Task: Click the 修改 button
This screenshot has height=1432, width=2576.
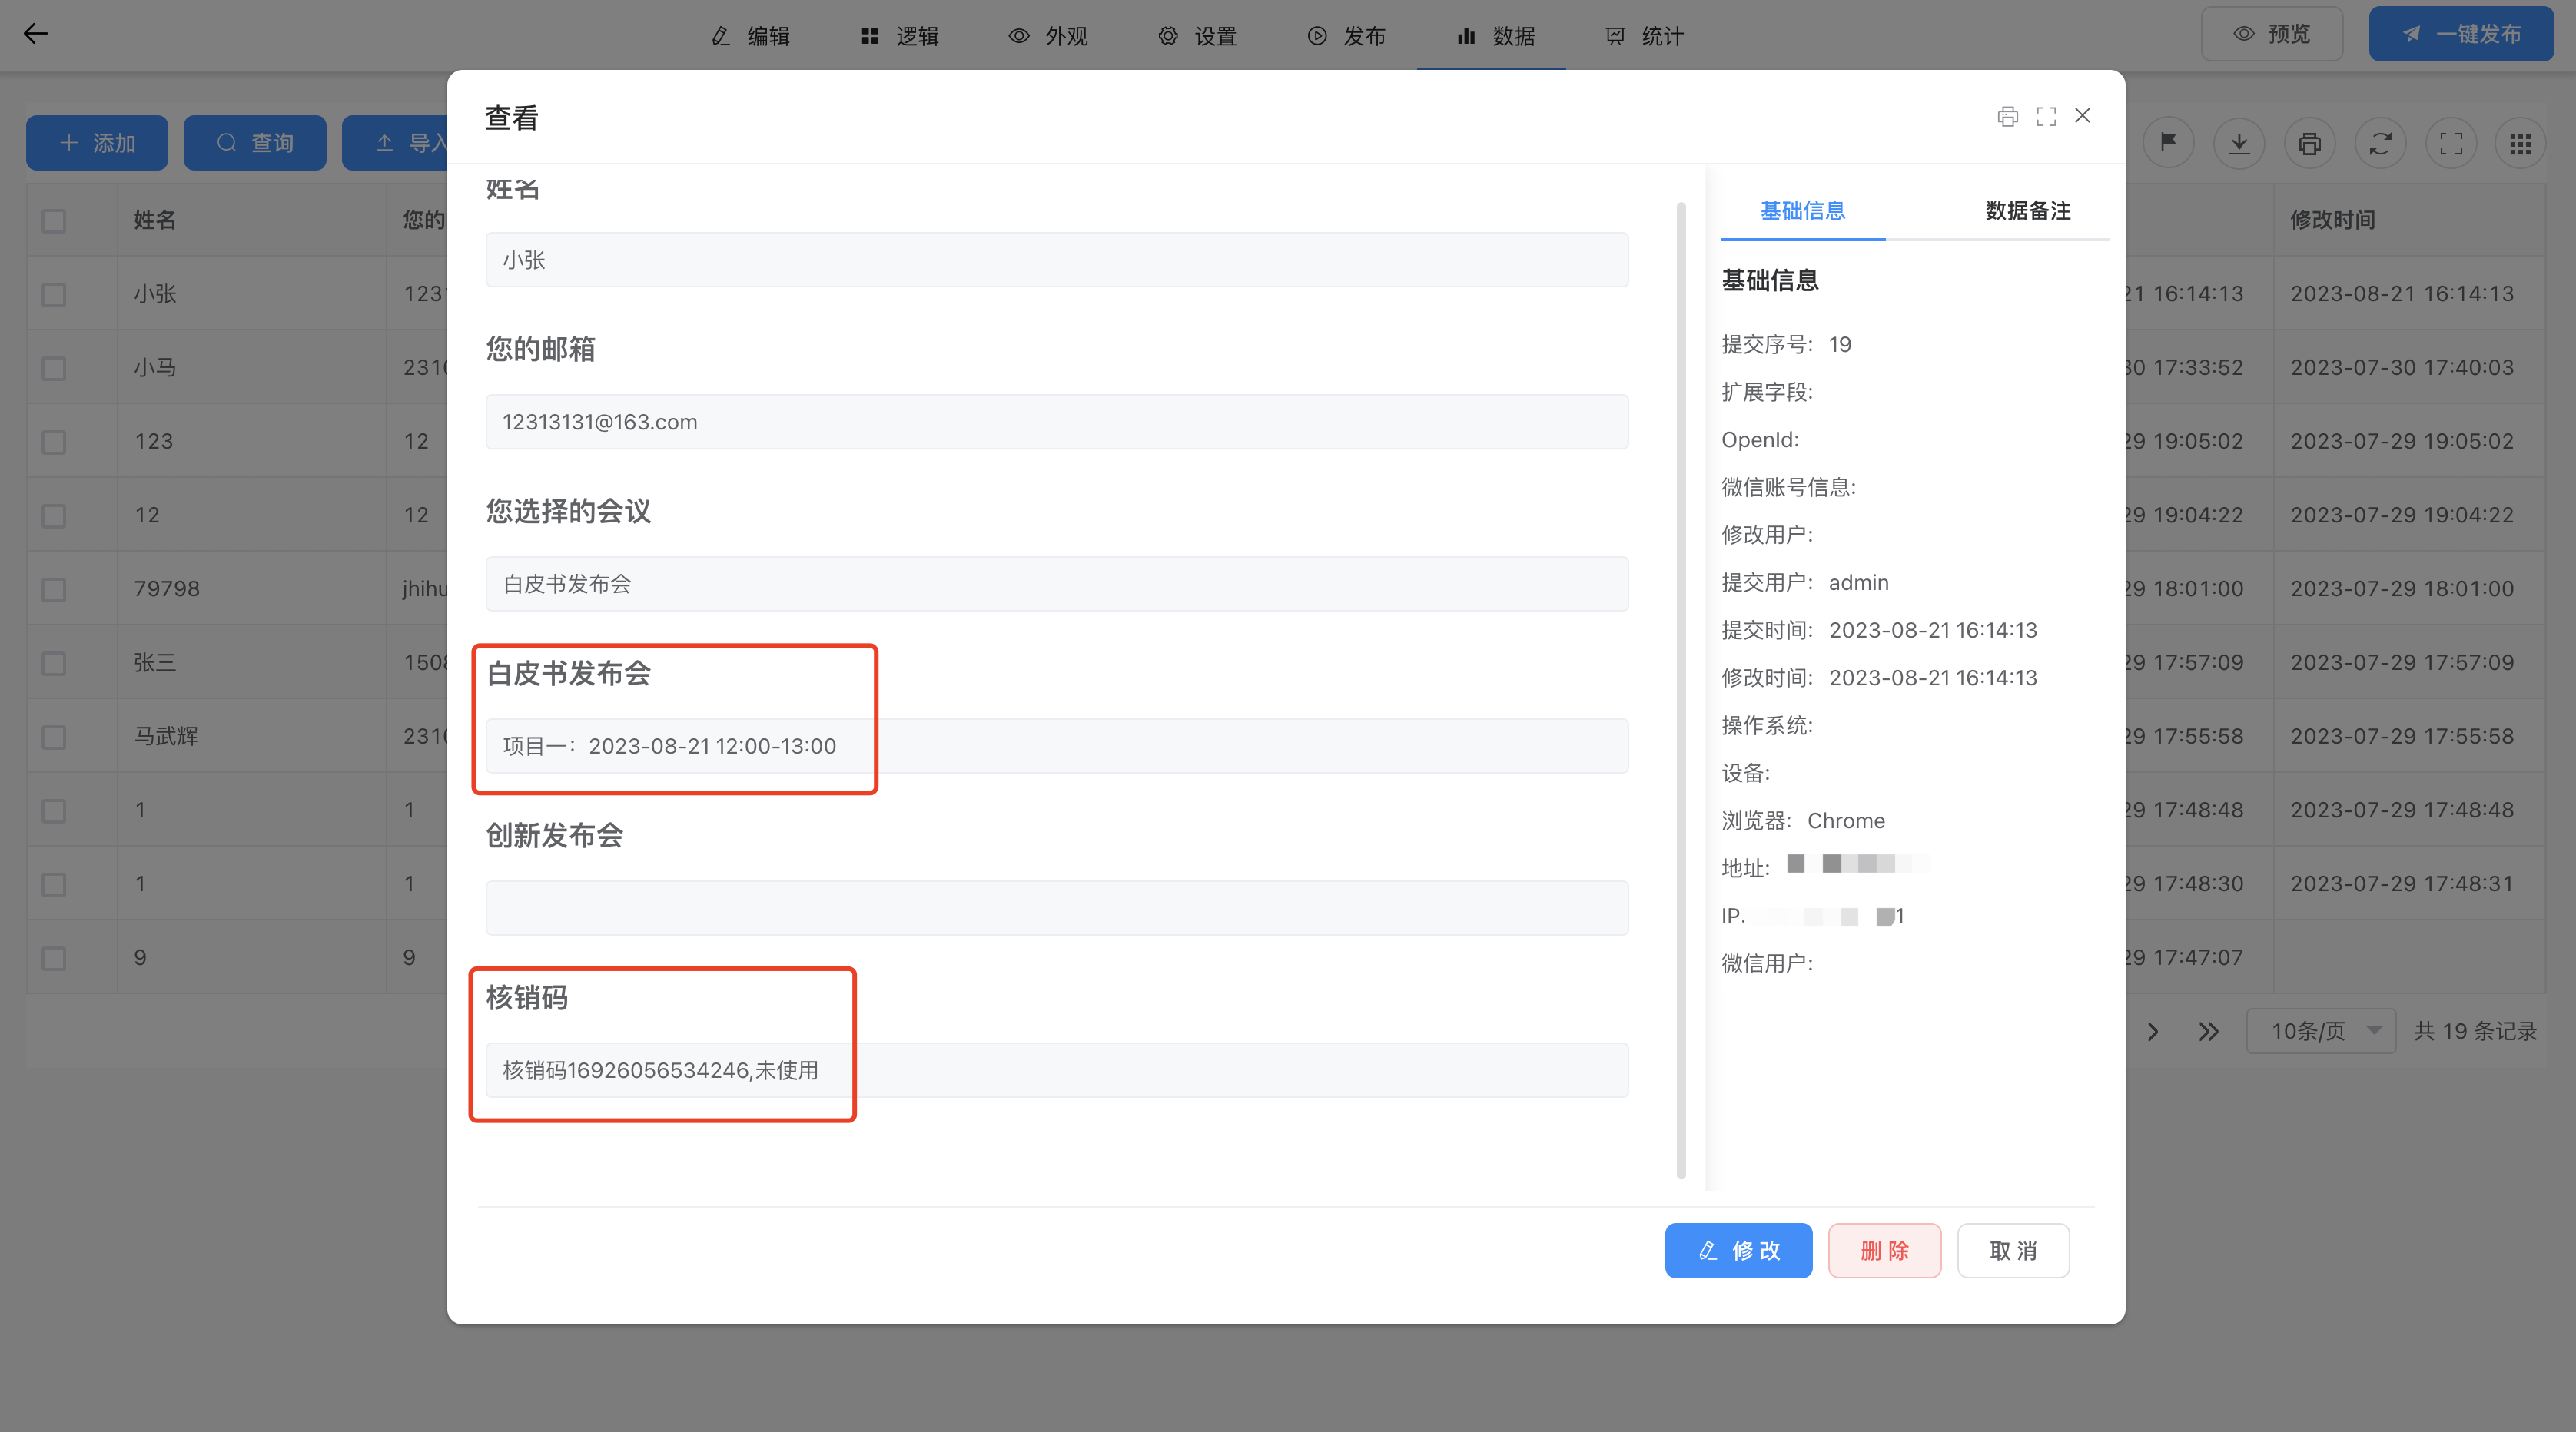Action: 1738,1250
